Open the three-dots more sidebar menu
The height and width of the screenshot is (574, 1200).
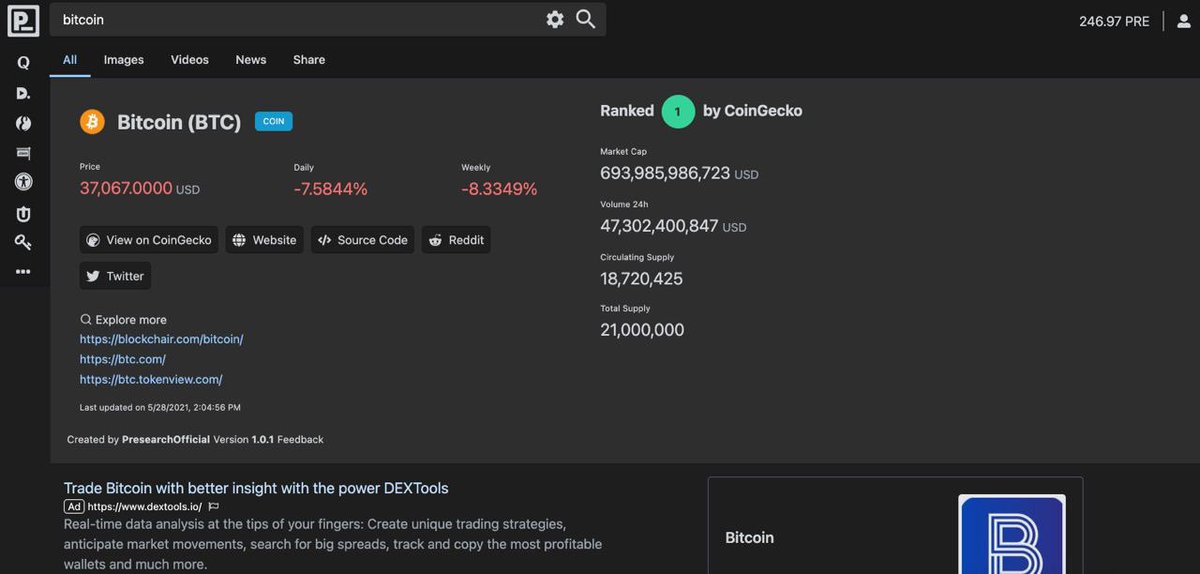pyautogui.click(x=23, y=272)
